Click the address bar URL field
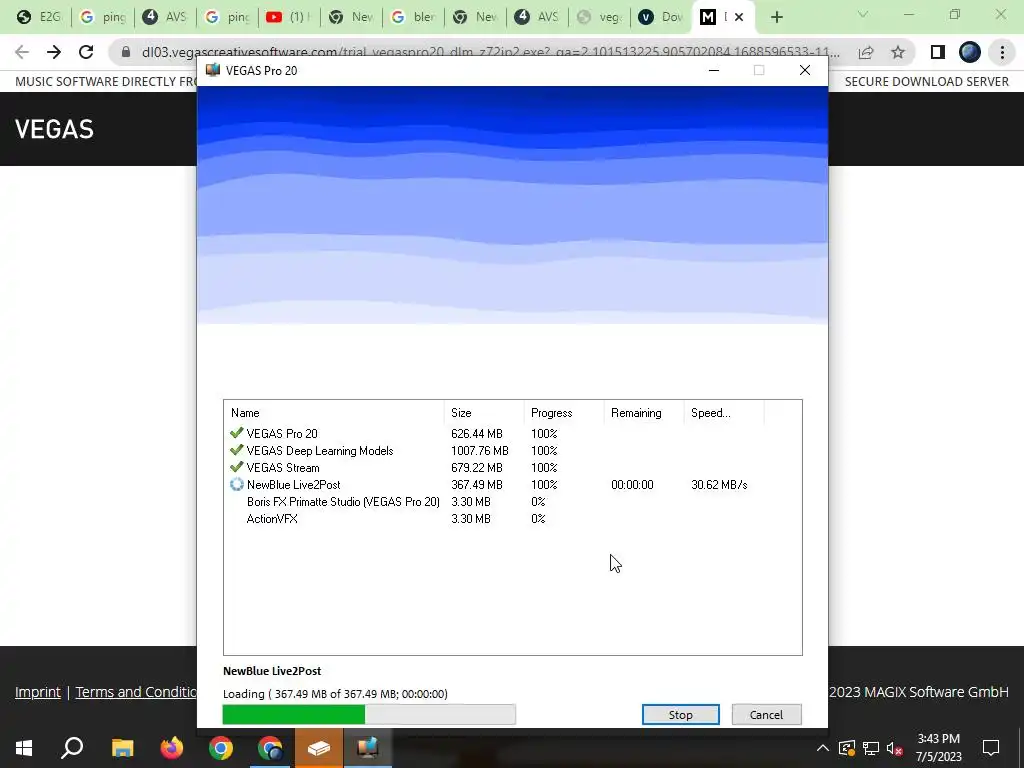 coord(490,52)
